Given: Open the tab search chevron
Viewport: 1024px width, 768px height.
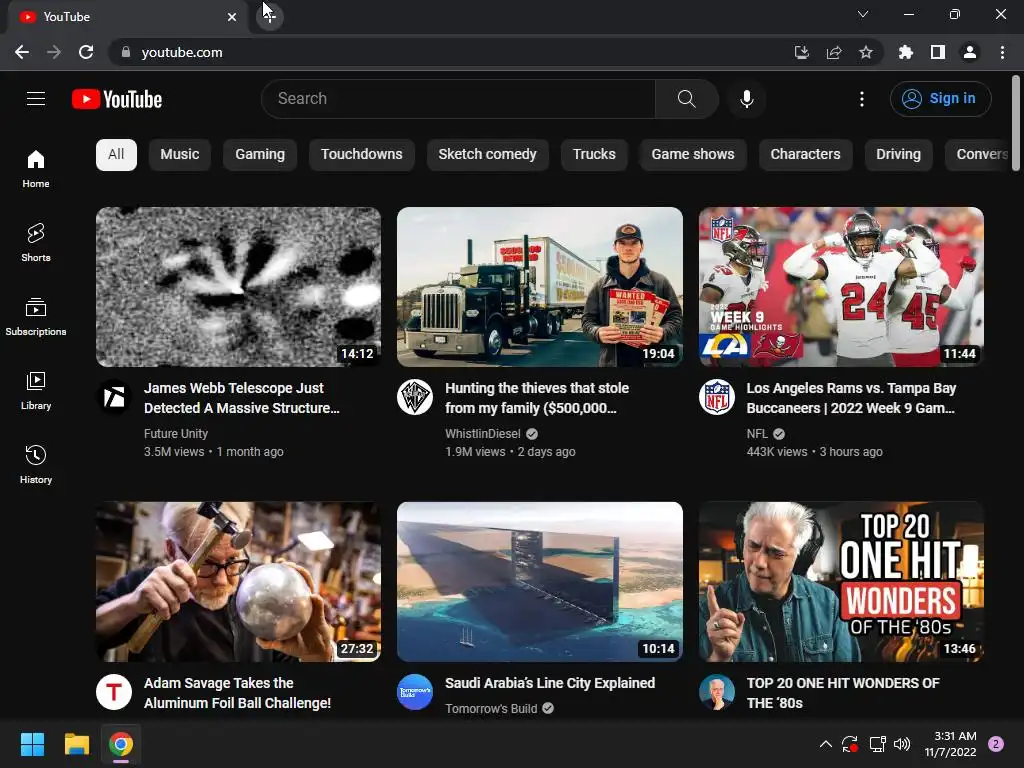Looking at the screenshot, I should (863, 14).
